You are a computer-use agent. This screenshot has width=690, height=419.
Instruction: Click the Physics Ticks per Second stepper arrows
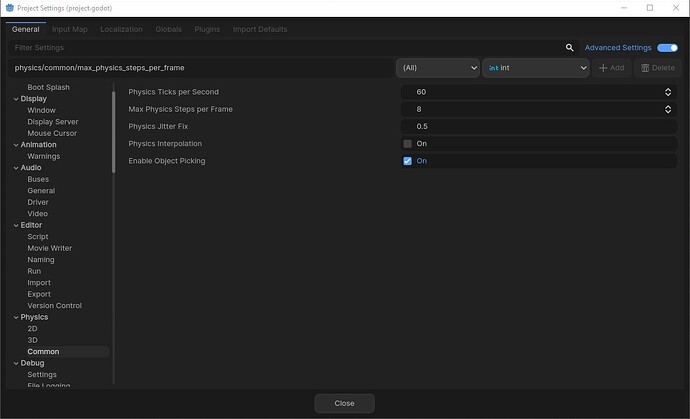(668, 92)
